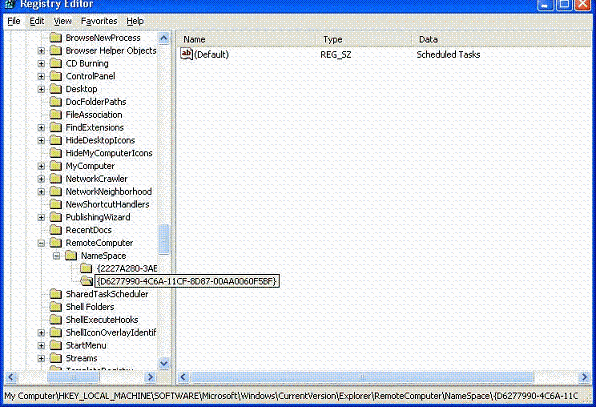Click the tree pane vertical scrollbar thumb

pos(164,239)
